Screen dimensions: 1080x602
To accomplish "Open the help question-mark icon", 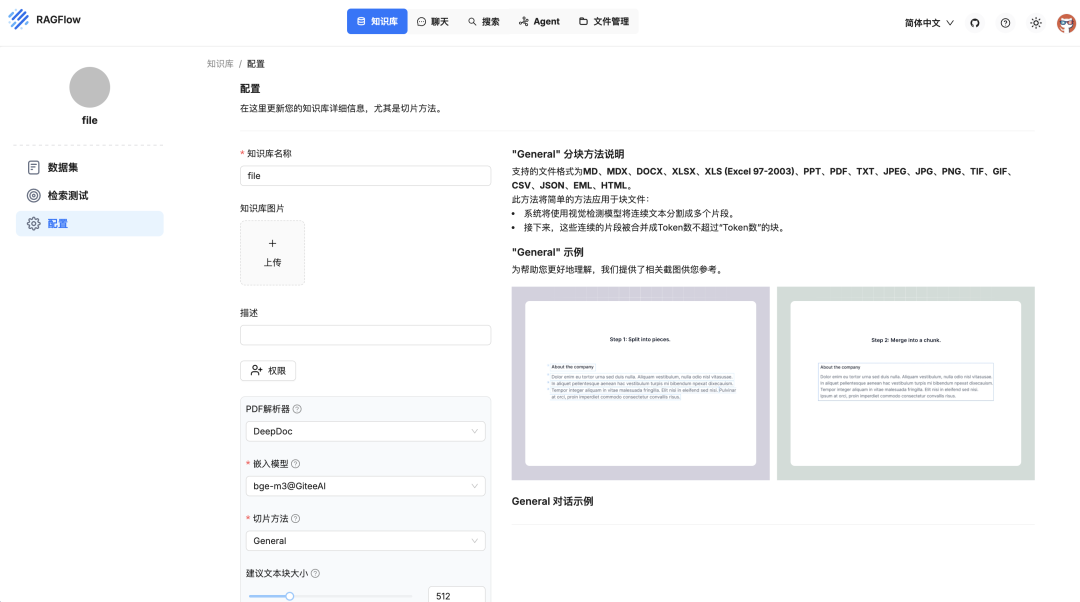I will coord(1004,21).
